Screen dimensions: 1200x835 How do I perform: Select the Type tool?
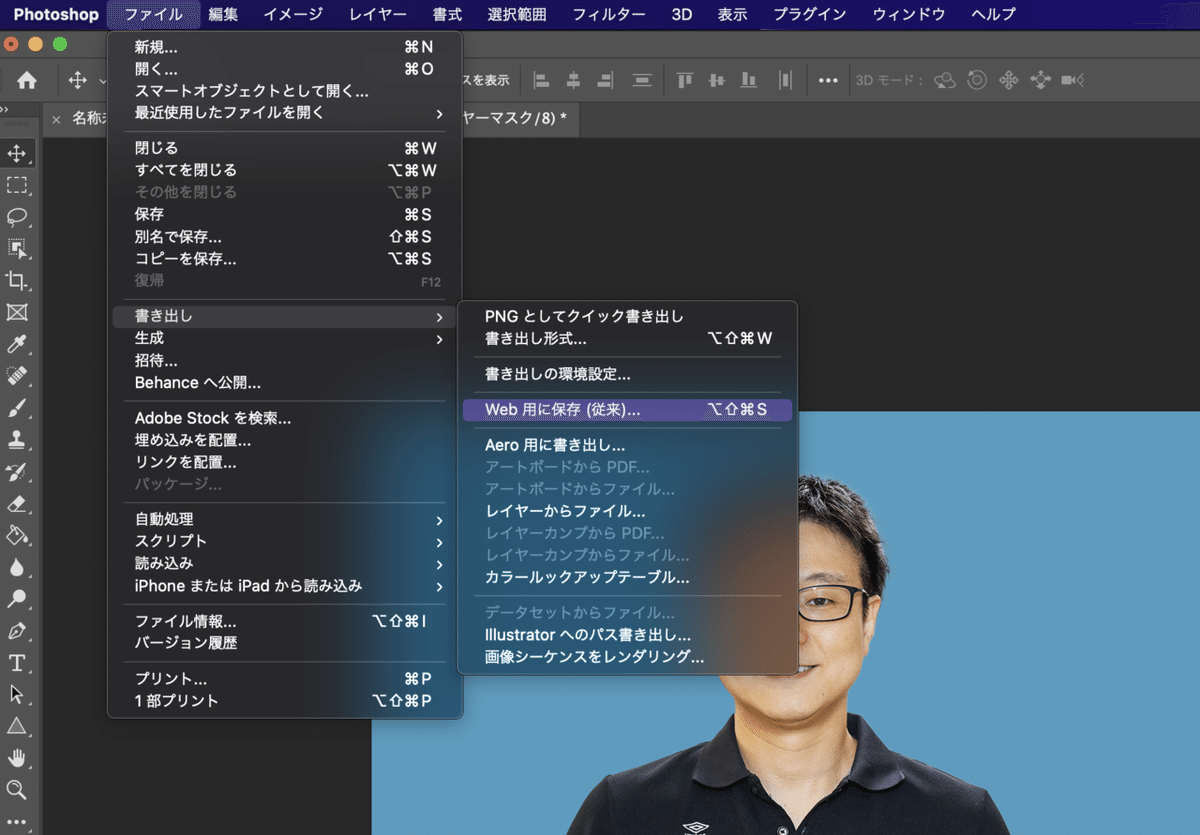(17, 663)
